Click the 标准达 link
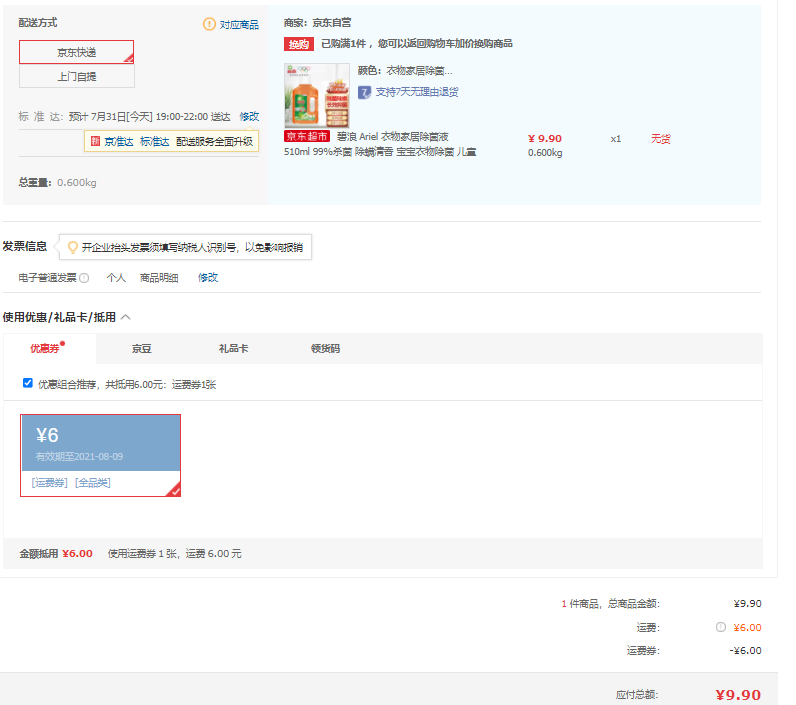Viewport: 796px width, 705px height. [154, 142]
